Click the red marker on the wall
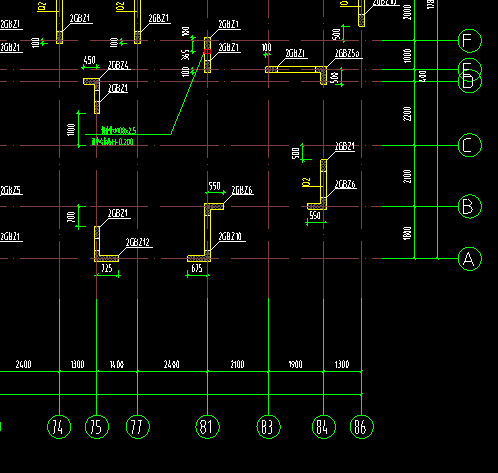The height and width of the screenshot is (473, 498). pyautogui.click(x=207, y=51)
